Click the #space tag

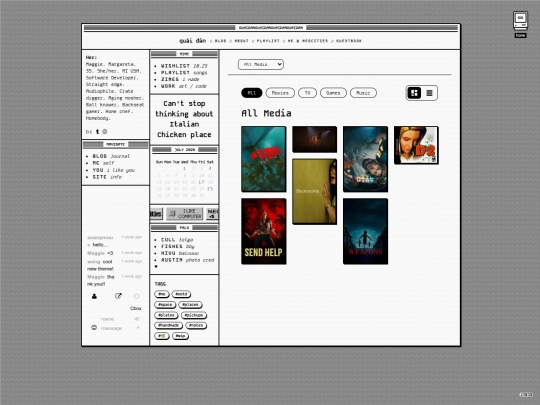(165, 305)
